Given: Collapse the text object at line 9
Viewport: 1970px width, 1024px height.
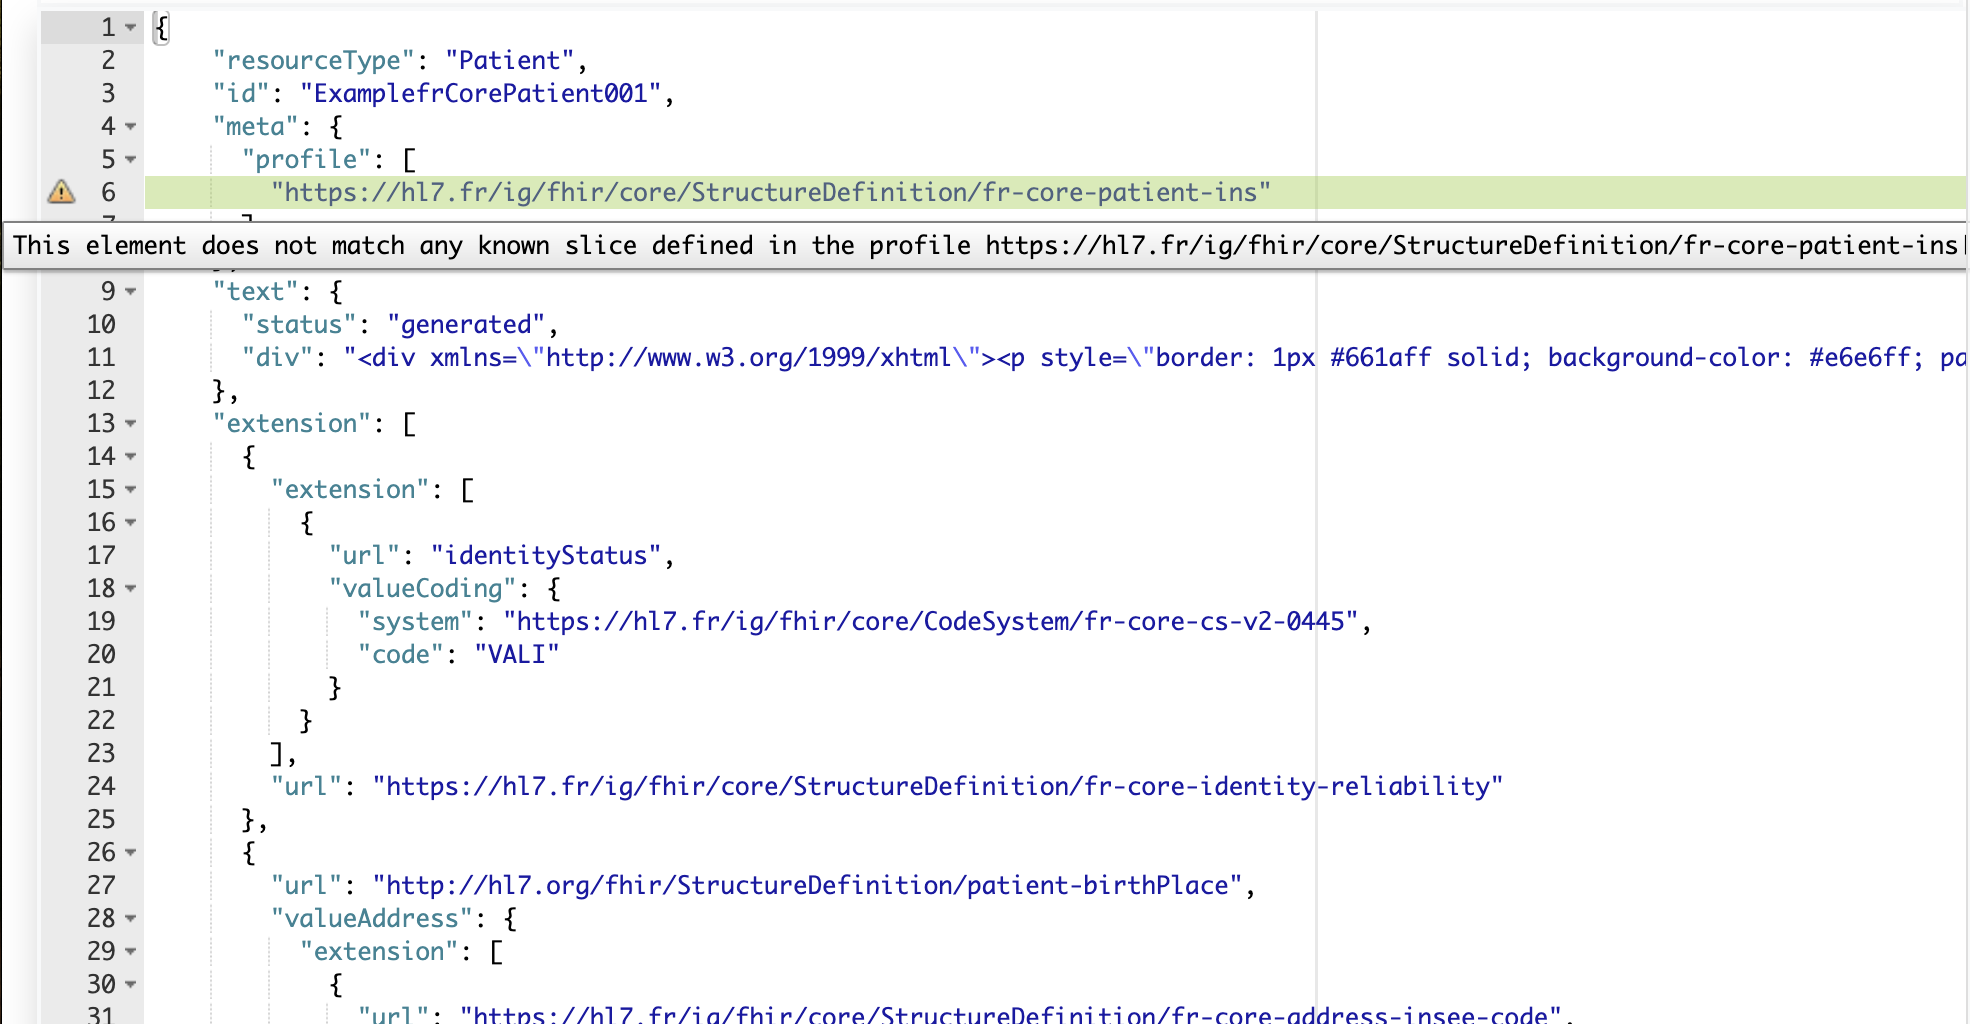Looking at the screenshot, I should click(x=131, y=292).
